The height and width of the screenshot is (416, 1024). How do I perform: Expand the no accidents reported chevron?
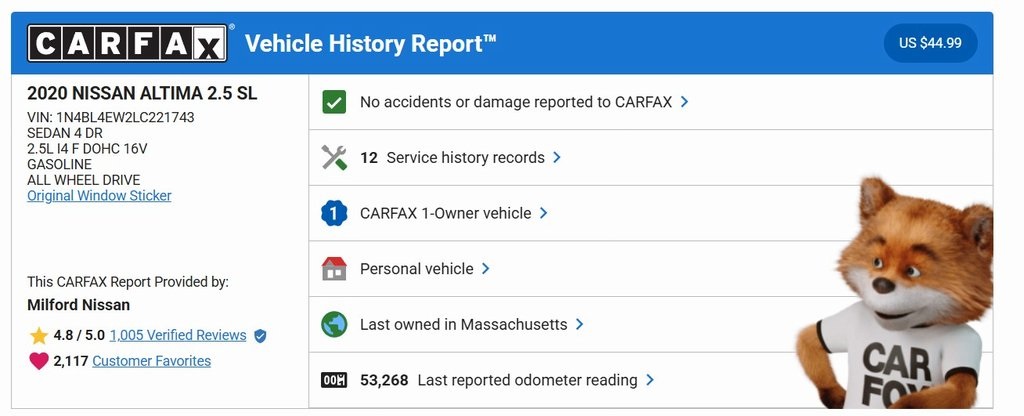point(684,102)
